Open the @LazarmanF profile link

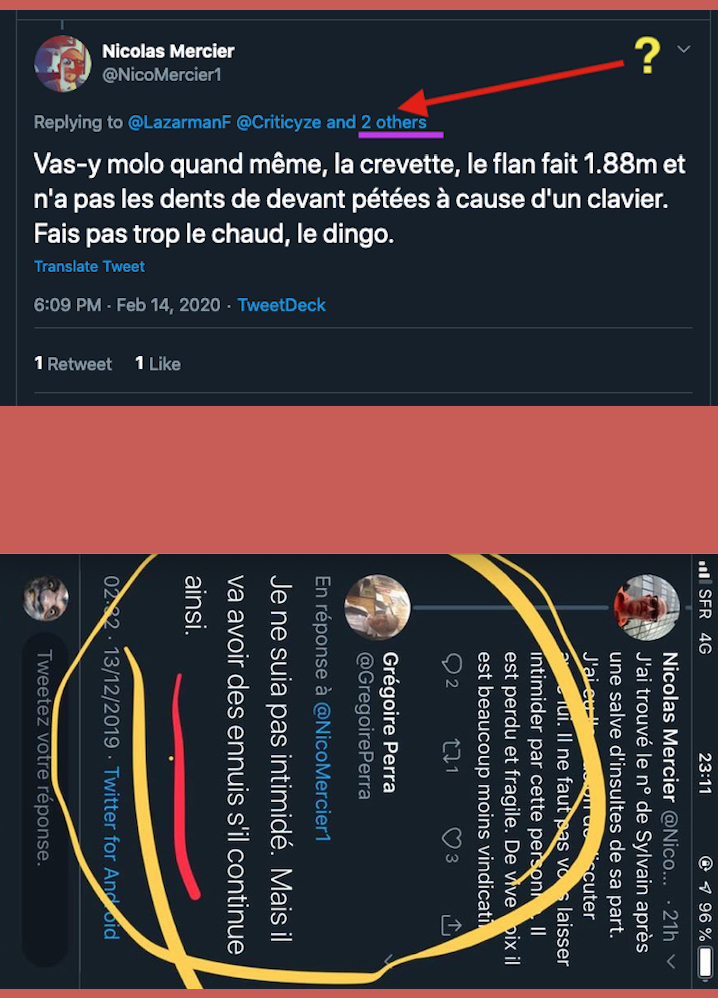(180, 122)
